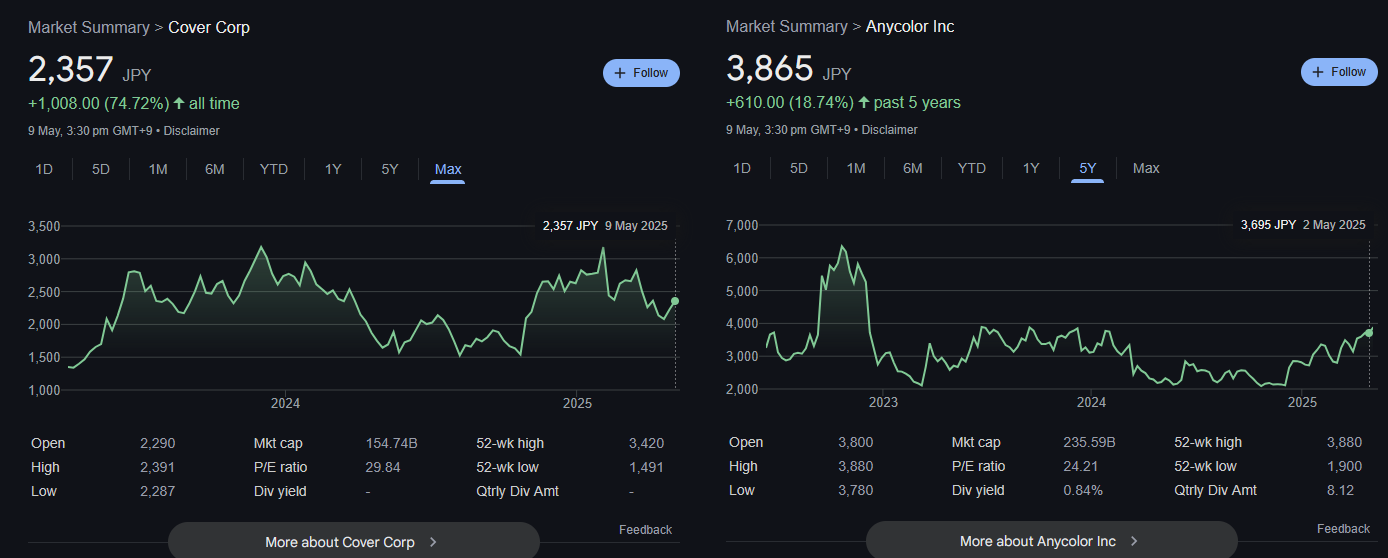Follow Anycolor Inc stock
Screen dimensions: 1388x558
click(1339, 72)
